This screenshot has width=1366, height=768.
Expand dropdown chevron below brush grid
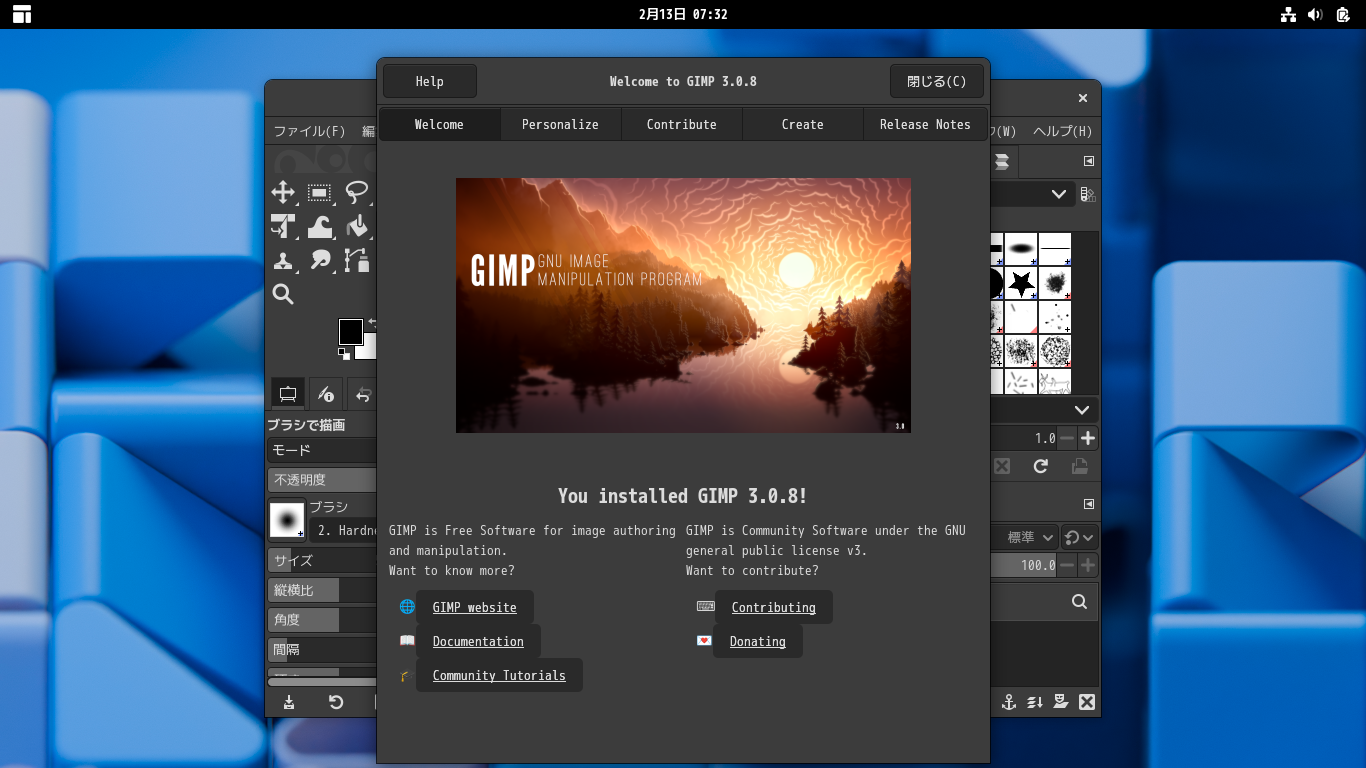click(x=1082, y=410)
